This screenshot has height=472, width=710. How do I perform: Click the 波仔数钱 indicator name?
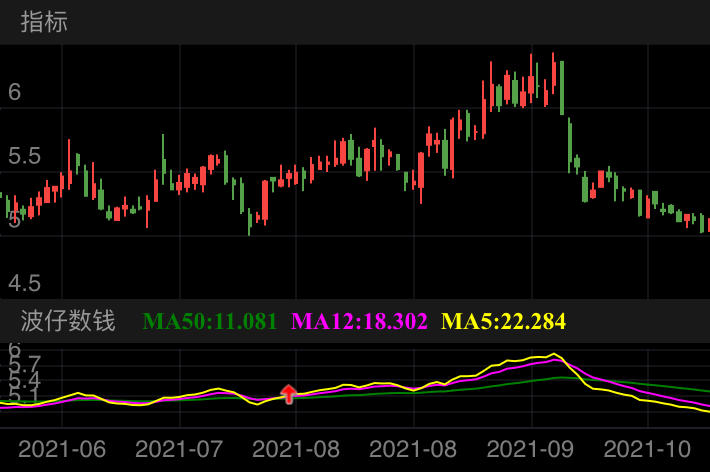click(68, 321)
